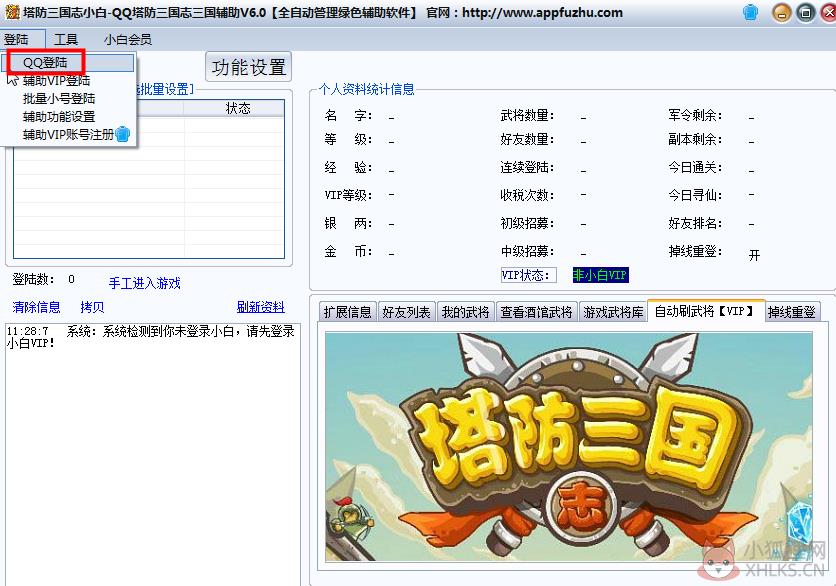This screenshot has width=836, height=586.
Task: Click the 银两 label
Action: (x=349, y=223)
